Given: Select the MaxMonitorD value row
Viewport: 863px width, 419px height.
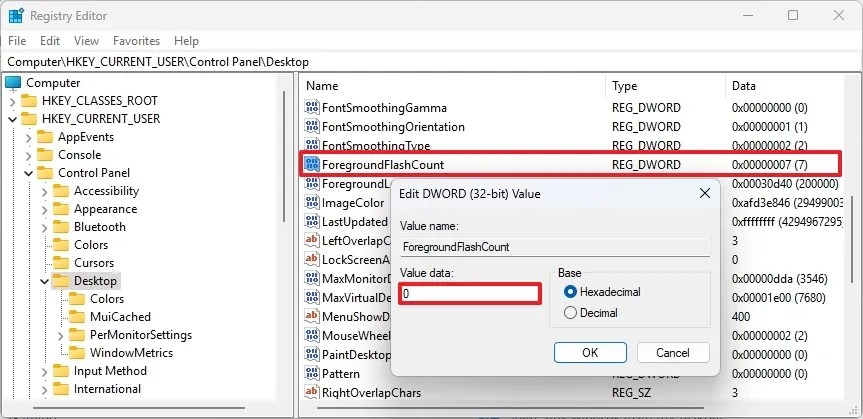Looking at the screenshot, I should click(x=572, y=279).
